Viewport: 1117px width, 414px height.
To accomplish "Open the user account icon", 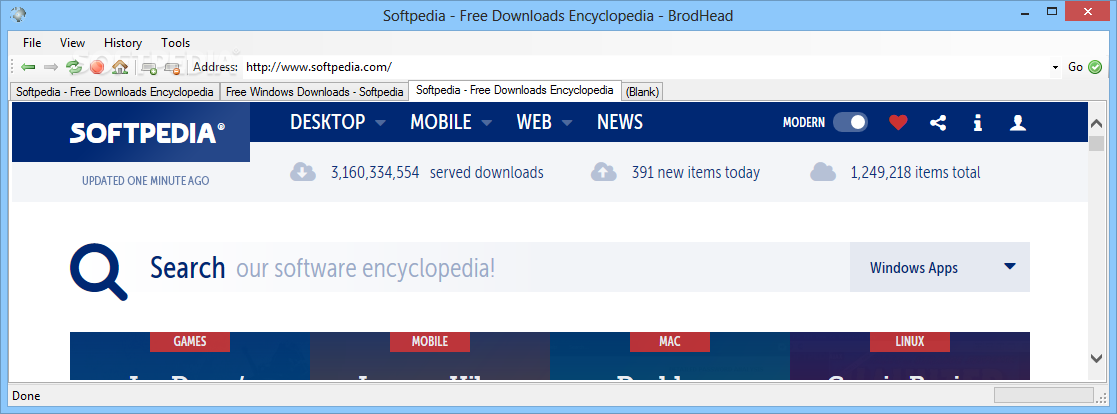I will (x=1018, y=123).
